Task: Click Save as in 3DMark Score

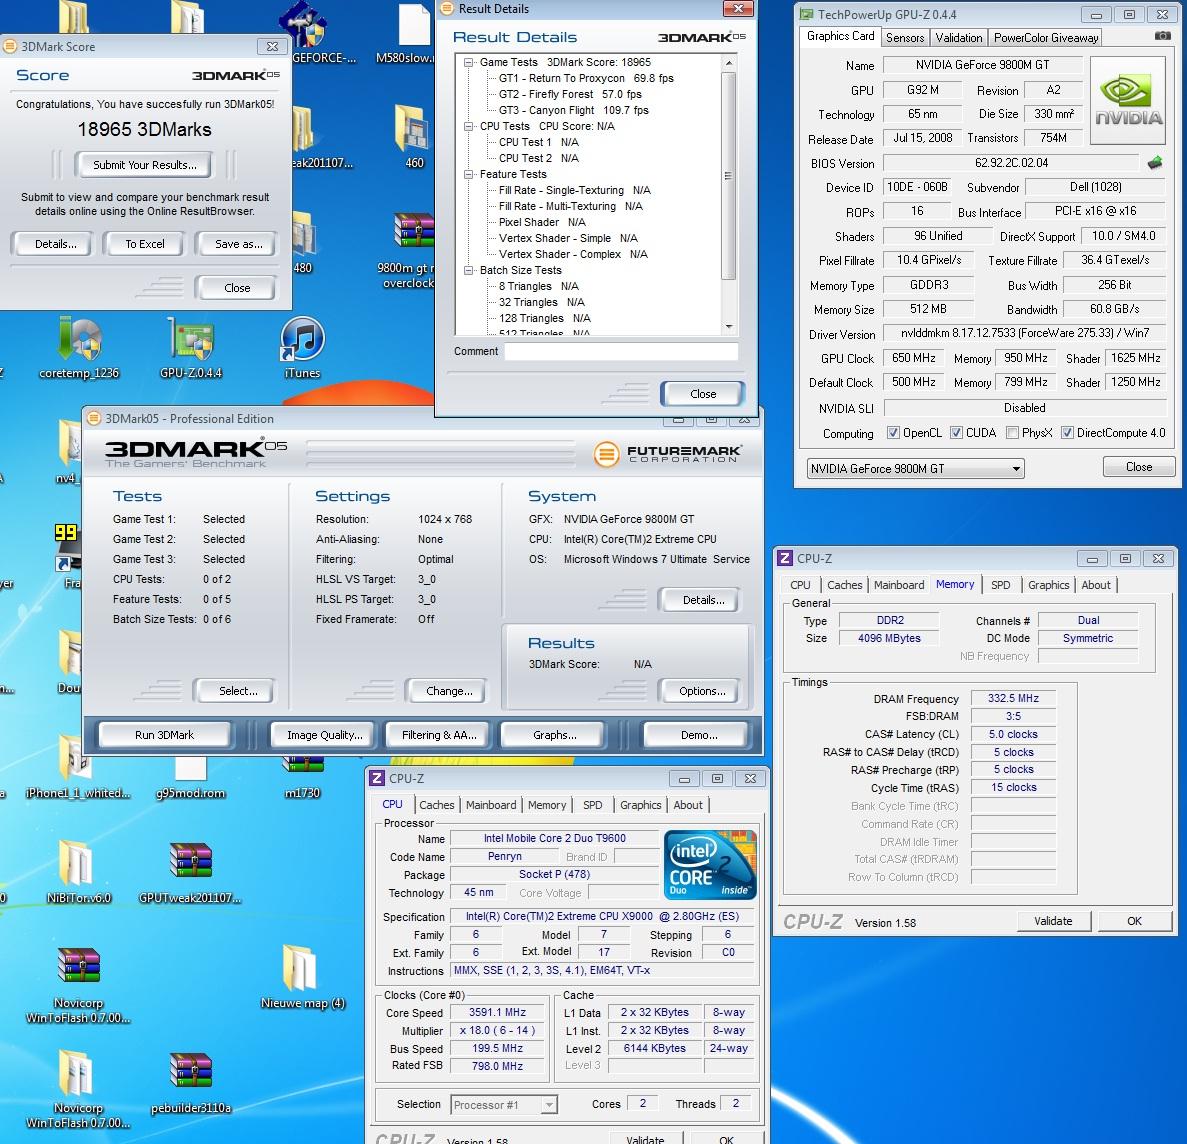Action: click(x=238, y=244)
